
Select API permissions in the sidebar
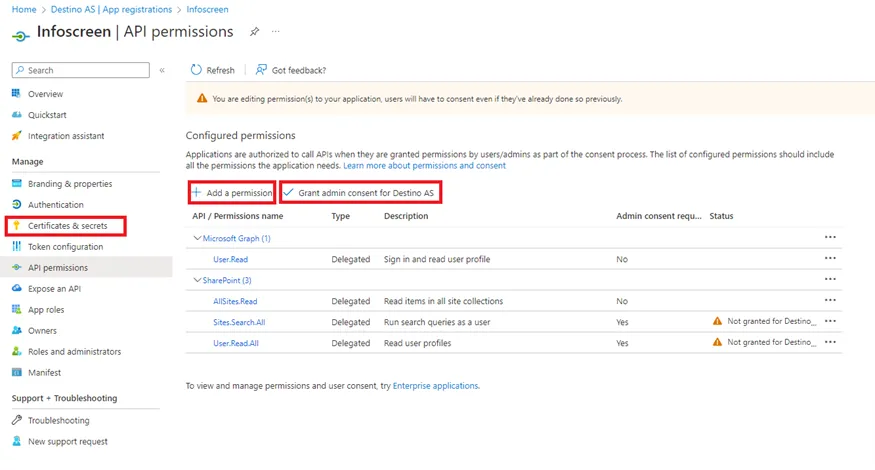coord(58,268)
